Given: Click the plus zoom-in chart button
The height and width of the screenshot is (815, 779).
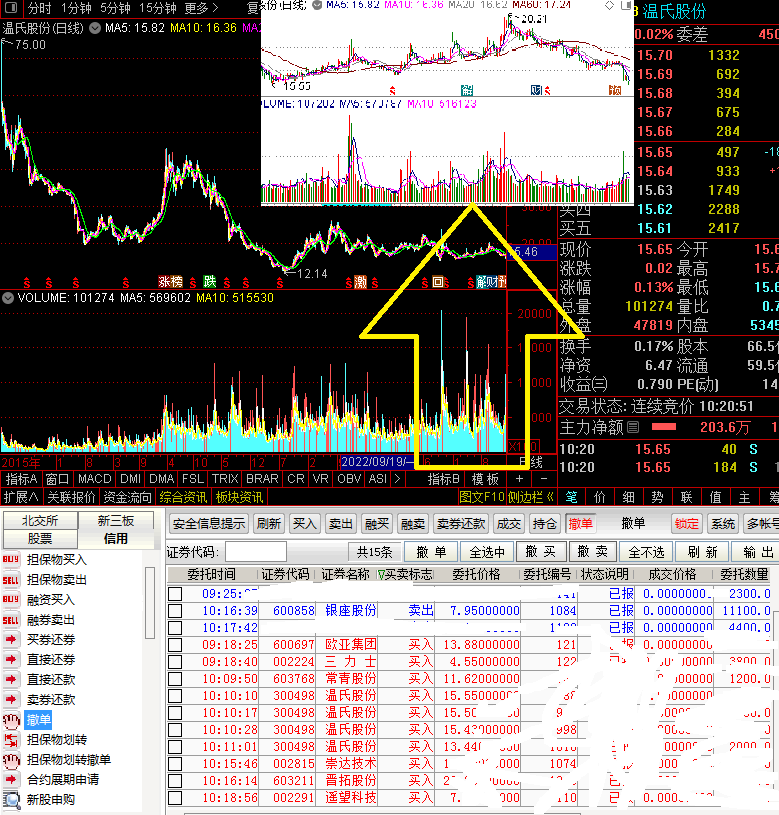Looking at the screenshot, I should tap(519, 479).
